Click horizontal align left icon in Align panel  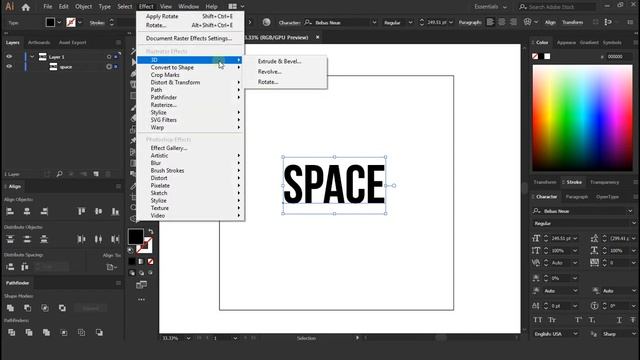(10, 211)
